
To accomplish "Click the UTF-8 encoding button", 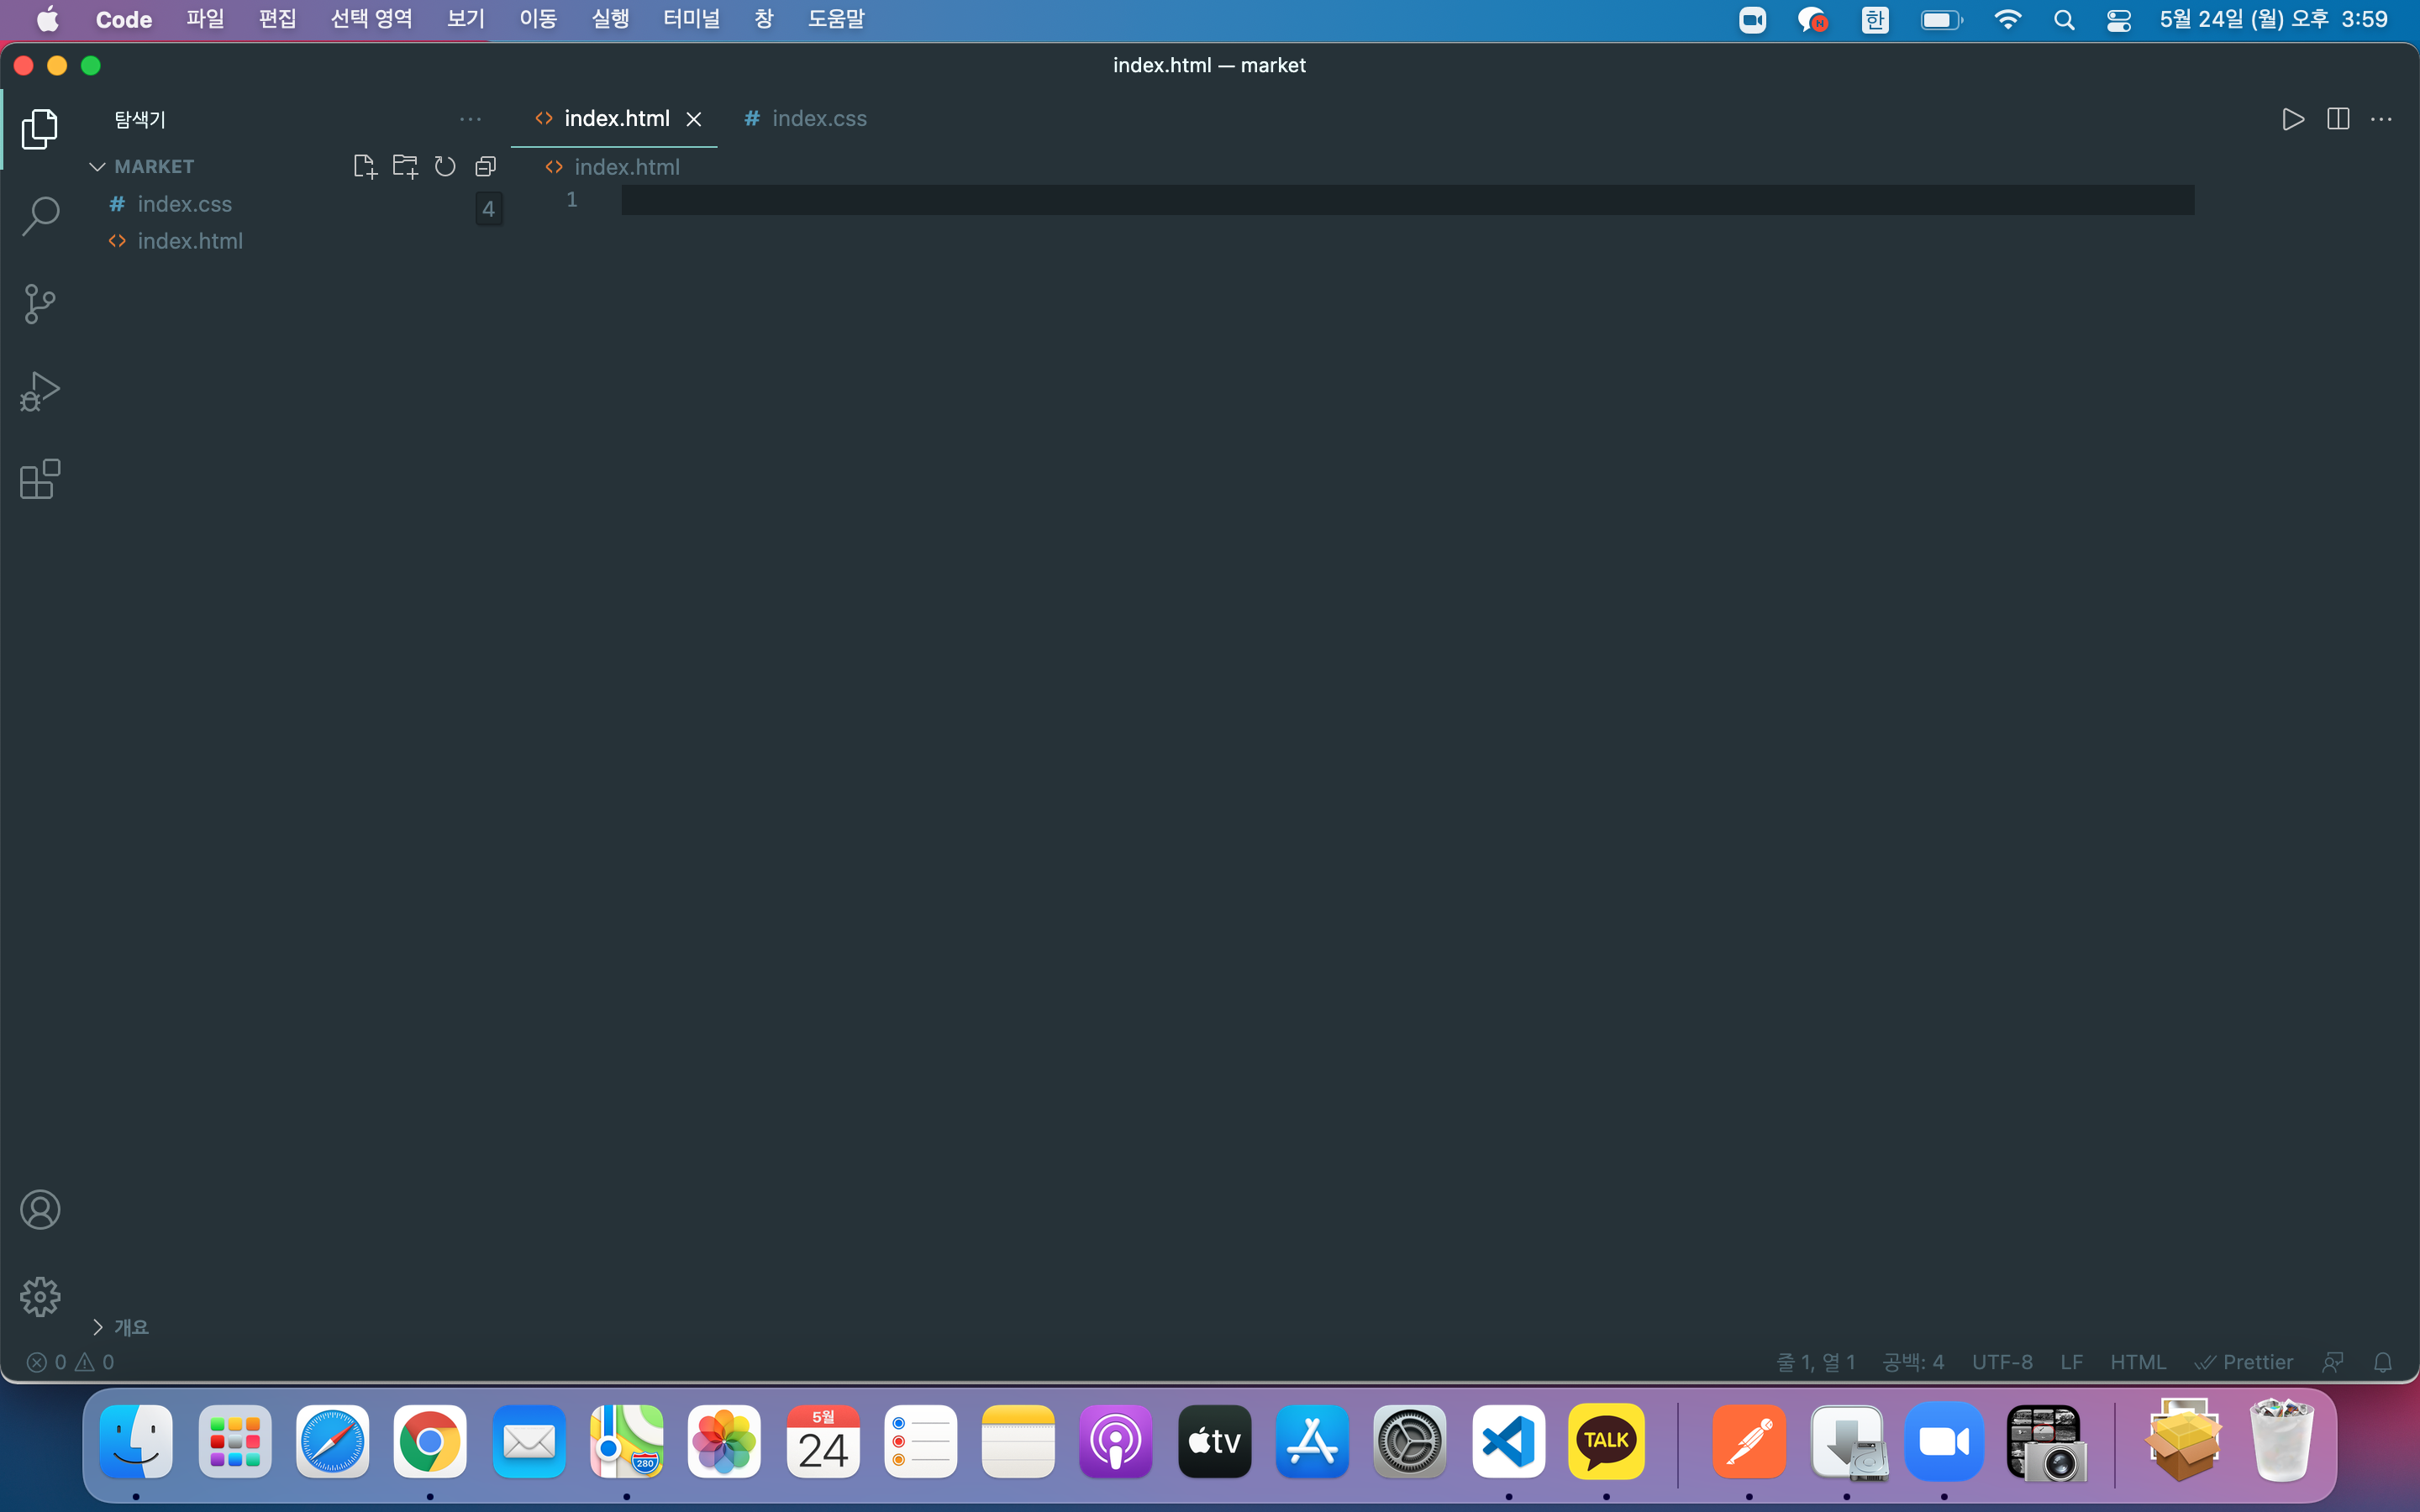I will click(2001, 1362).
